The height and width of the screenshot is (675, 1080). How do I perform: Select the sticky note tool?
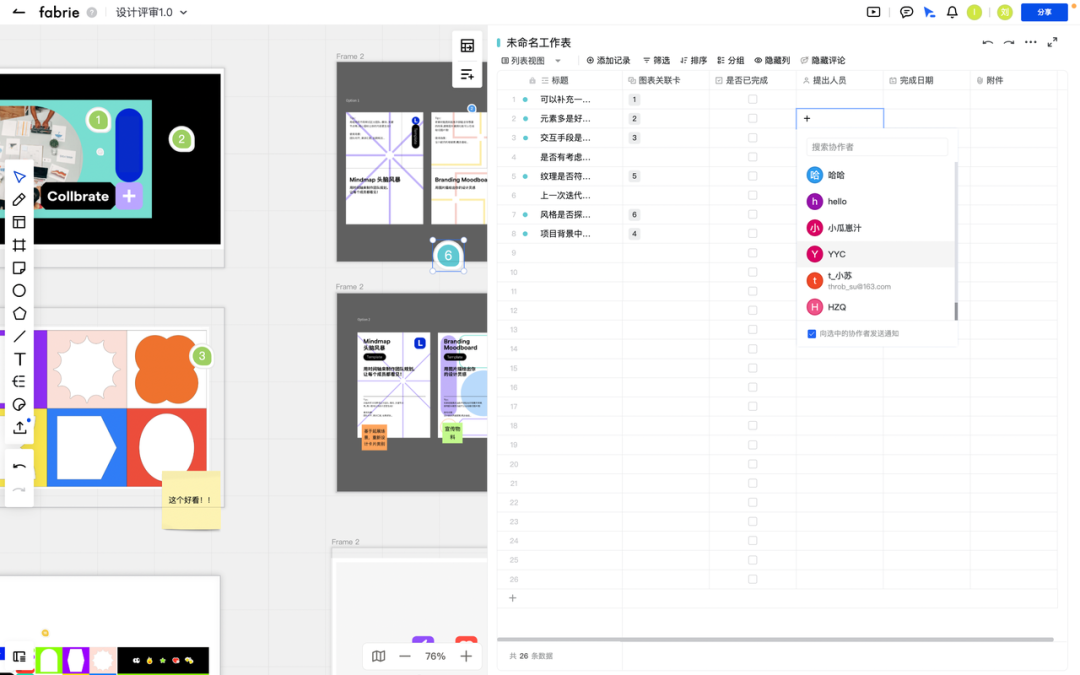[19, 268]
